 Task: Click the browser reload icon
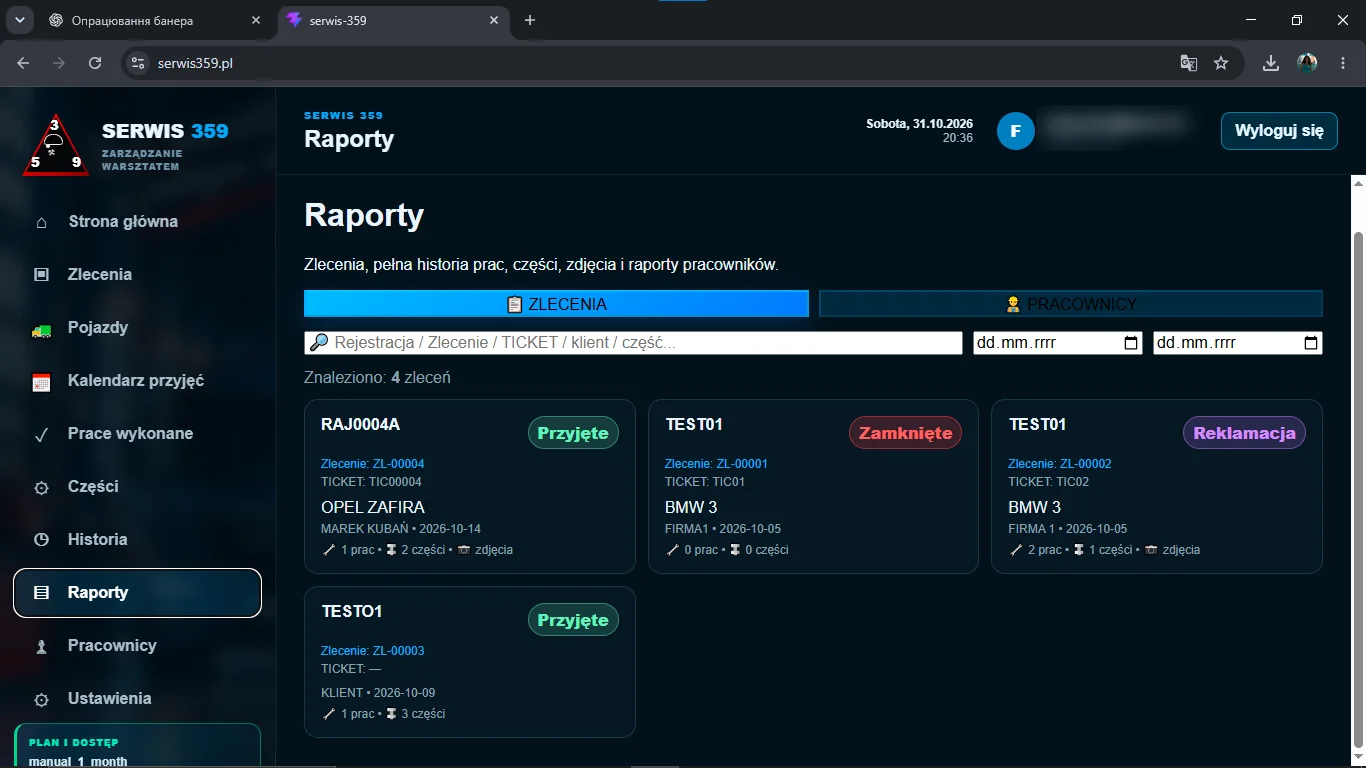[95, 63]
